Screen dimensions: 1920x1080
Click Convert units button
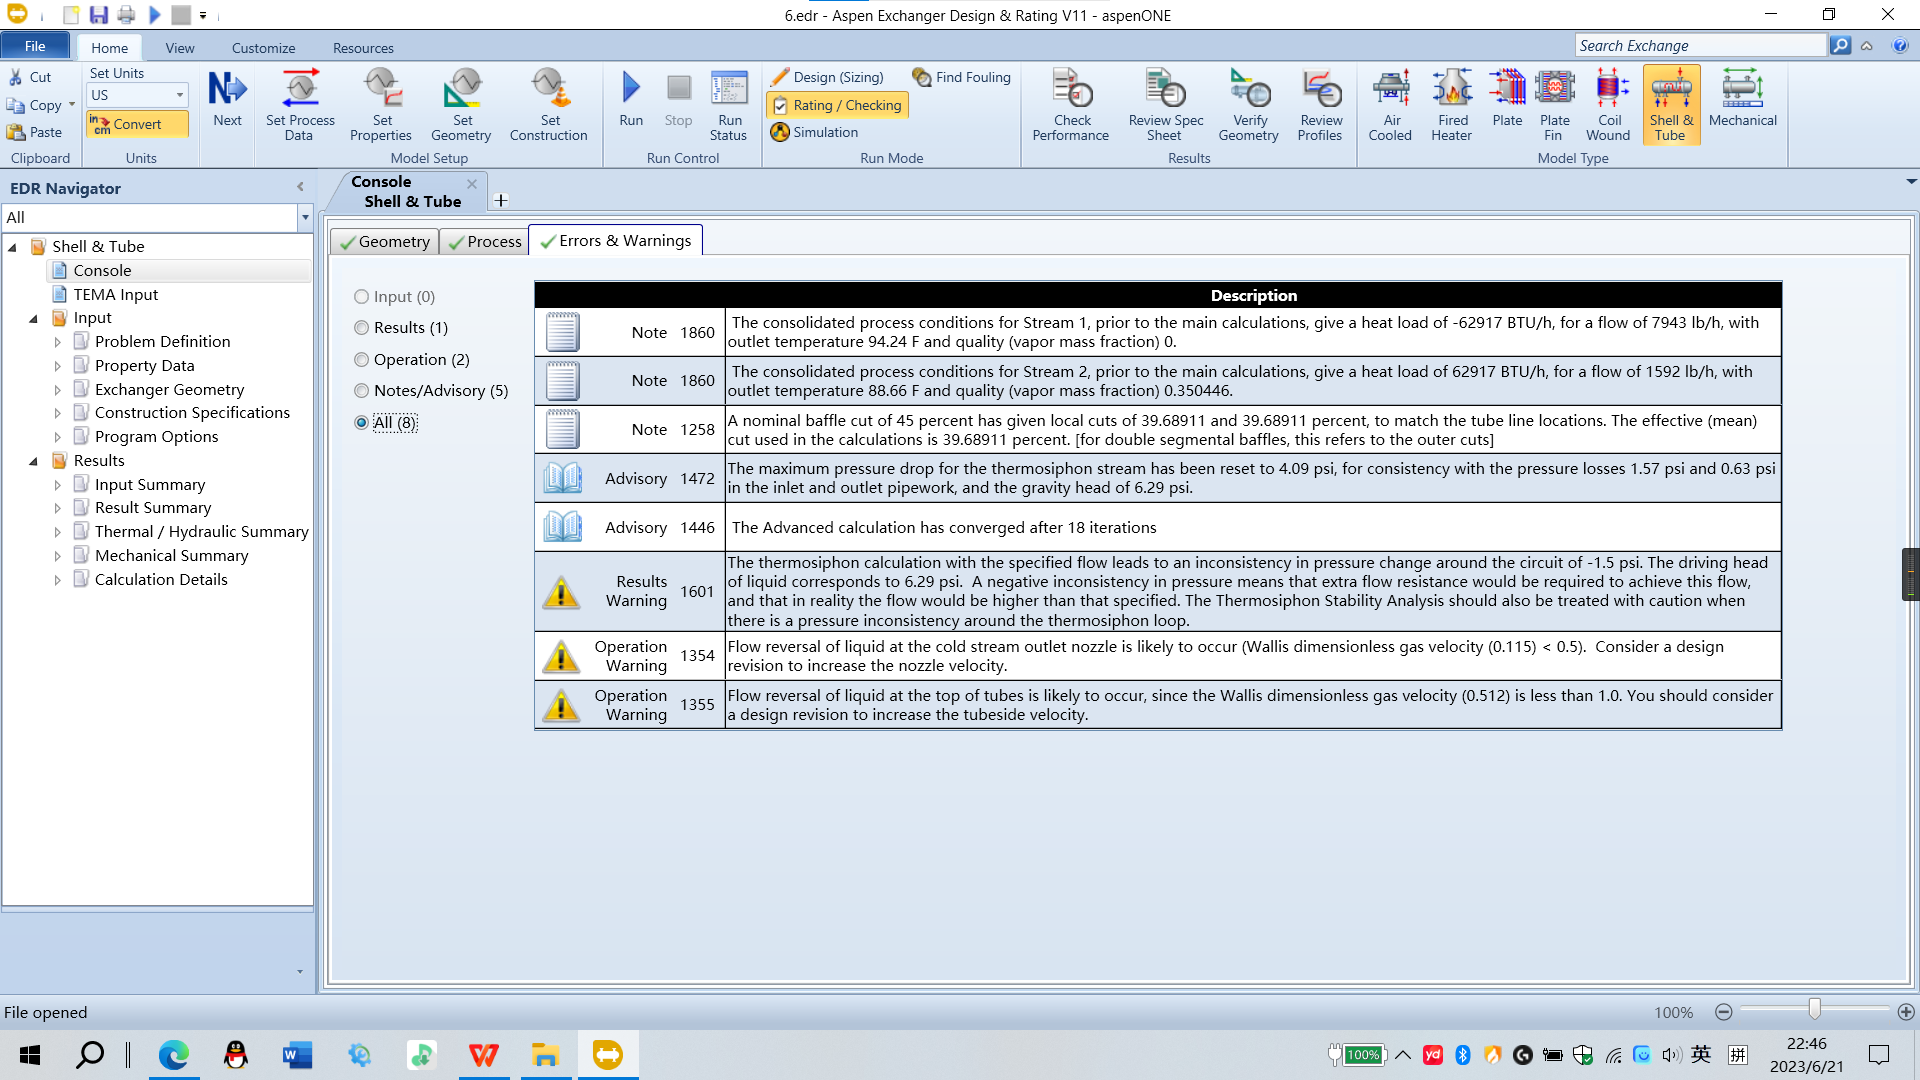pyautogui.click(x=137, y=124)
